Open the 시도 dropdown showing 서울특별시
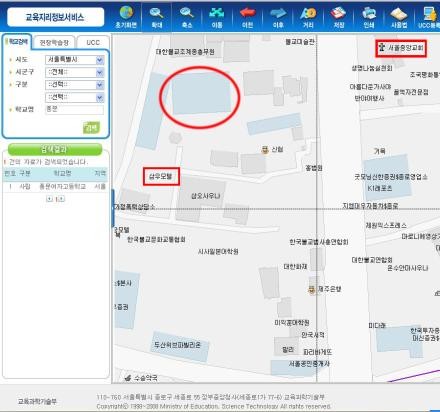This screenshot has width=440, height=412. coord(74,60)
